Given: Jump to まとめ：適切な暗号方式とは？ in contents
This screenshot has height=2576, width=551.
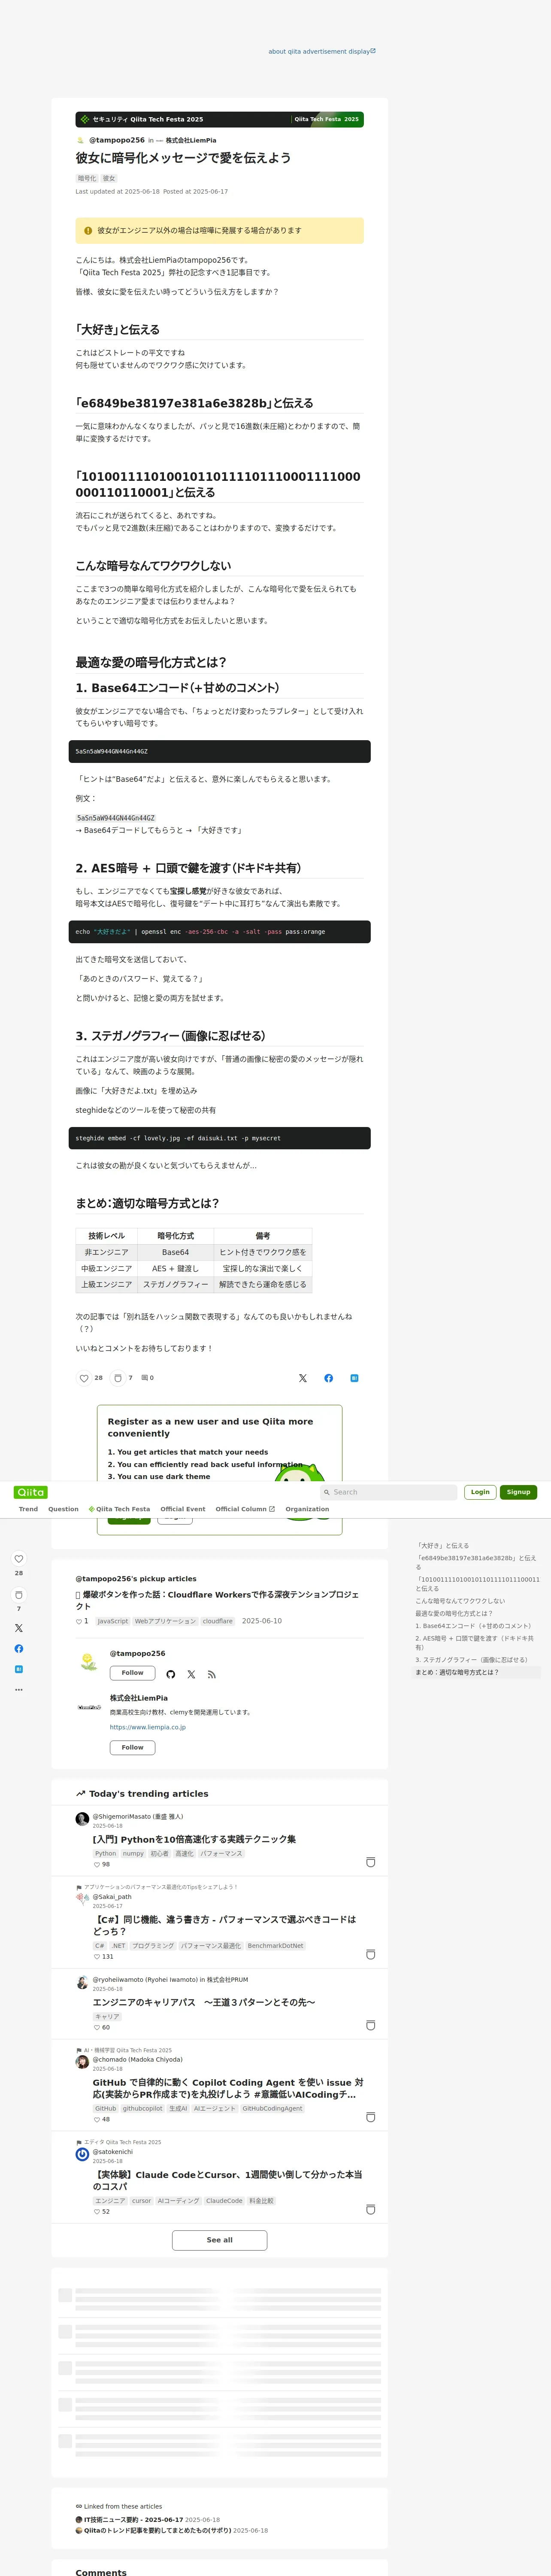Looking at the screenshot, I should [457, 1672].
